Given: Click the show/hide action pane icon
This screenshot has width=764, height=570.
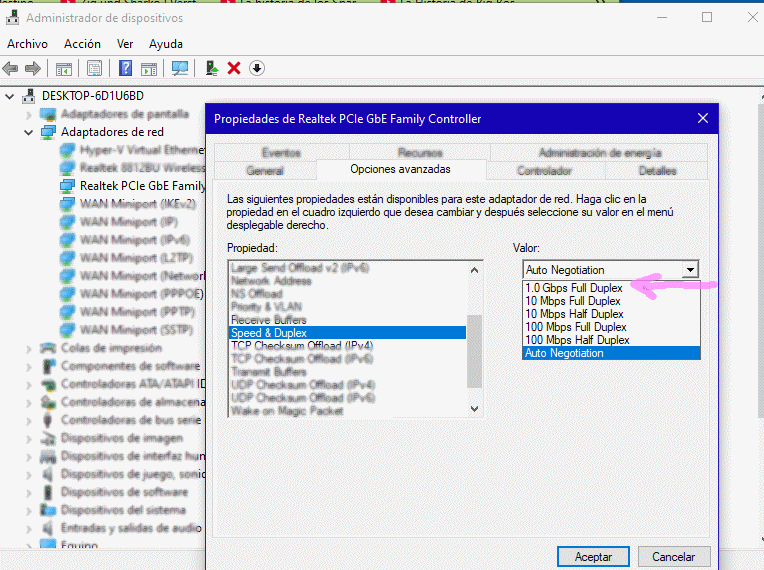Looking at the screenshot, I should point(149,69).
